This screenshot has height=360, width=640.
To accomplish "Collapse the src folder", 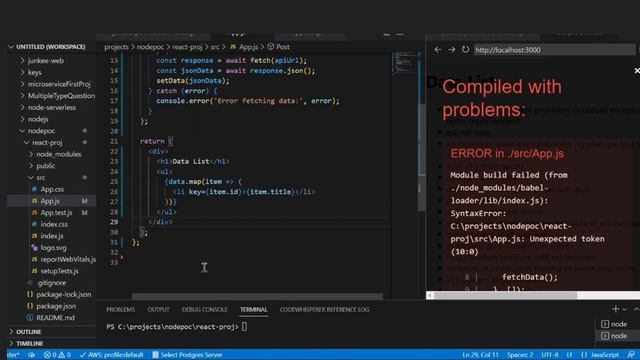I will click(40, 178).
